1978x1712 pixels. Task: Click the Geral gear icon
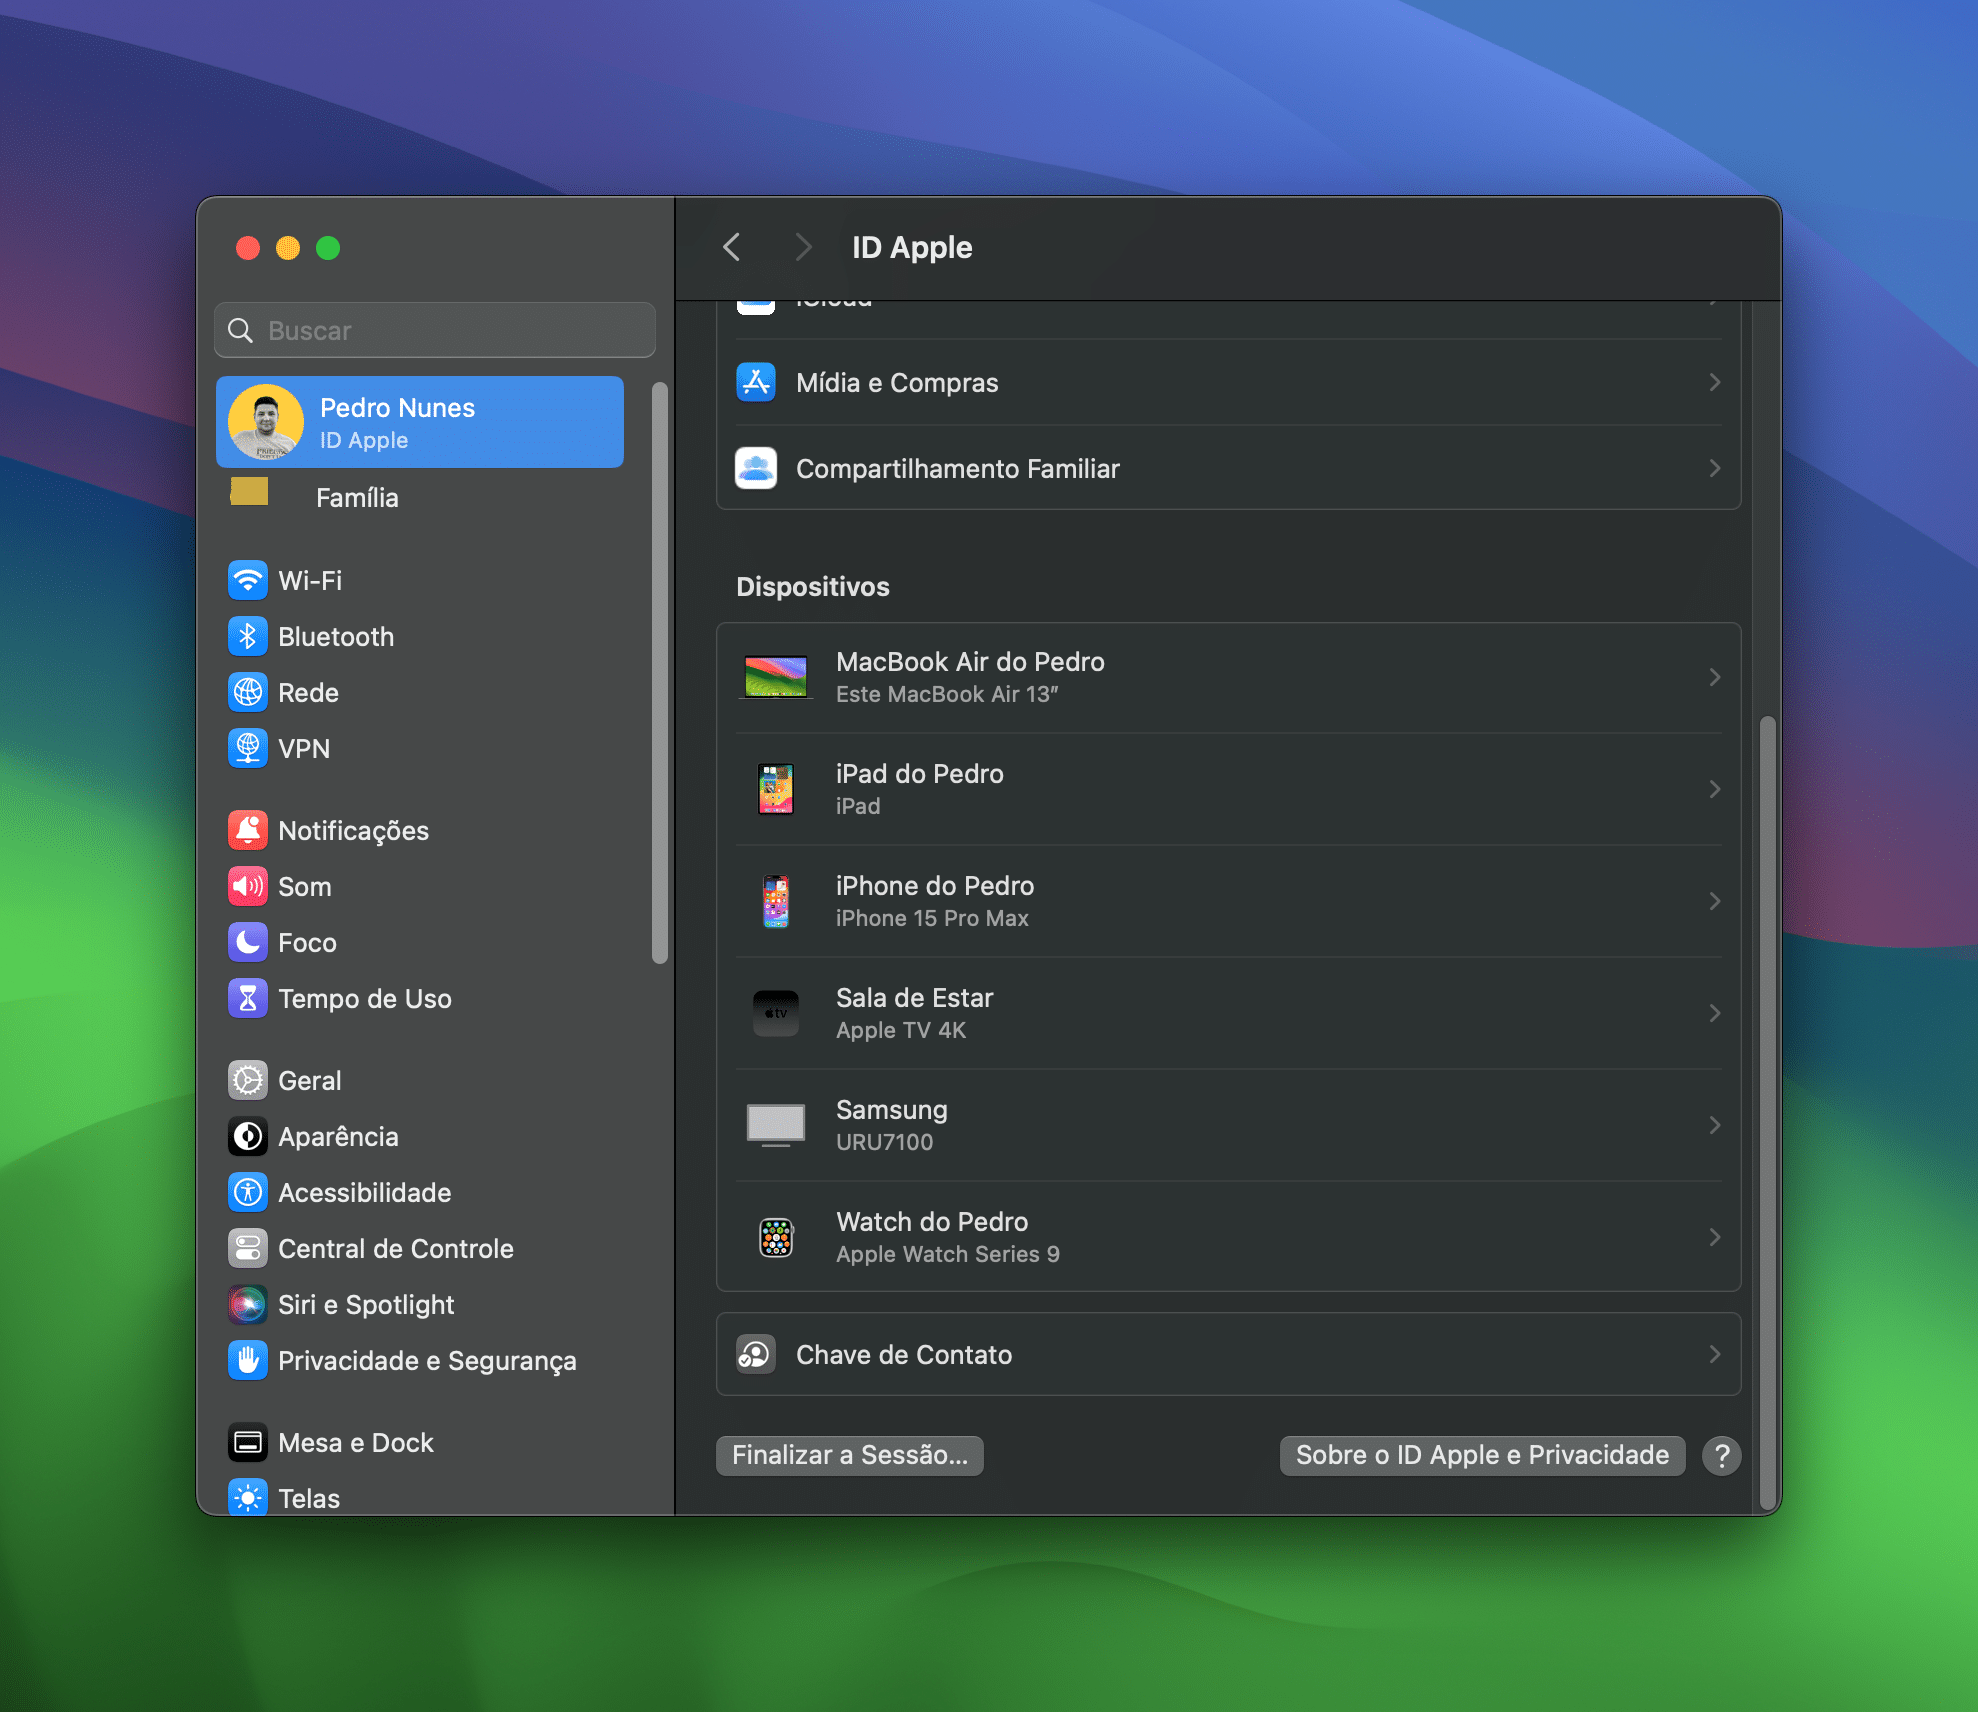click(248, 1080)
